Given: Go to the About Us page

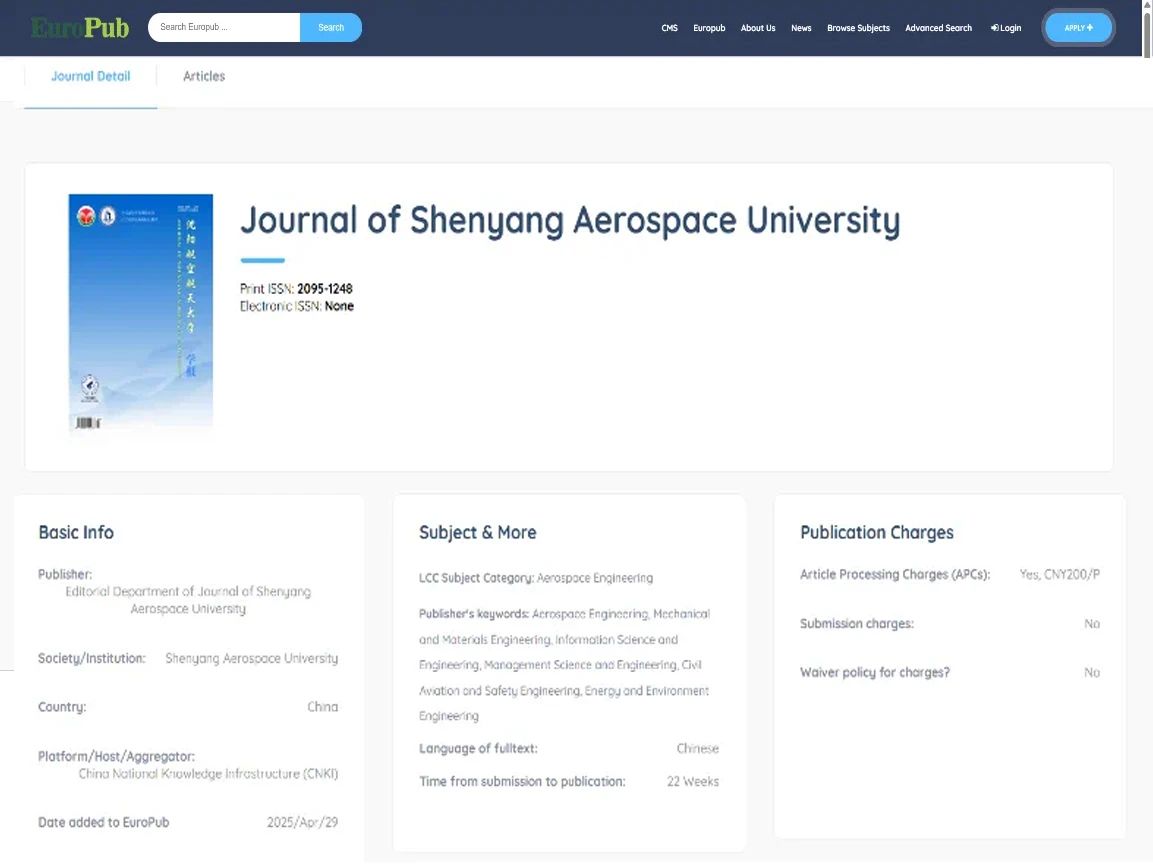Looking at the screenshot, I should coord(757,28).
